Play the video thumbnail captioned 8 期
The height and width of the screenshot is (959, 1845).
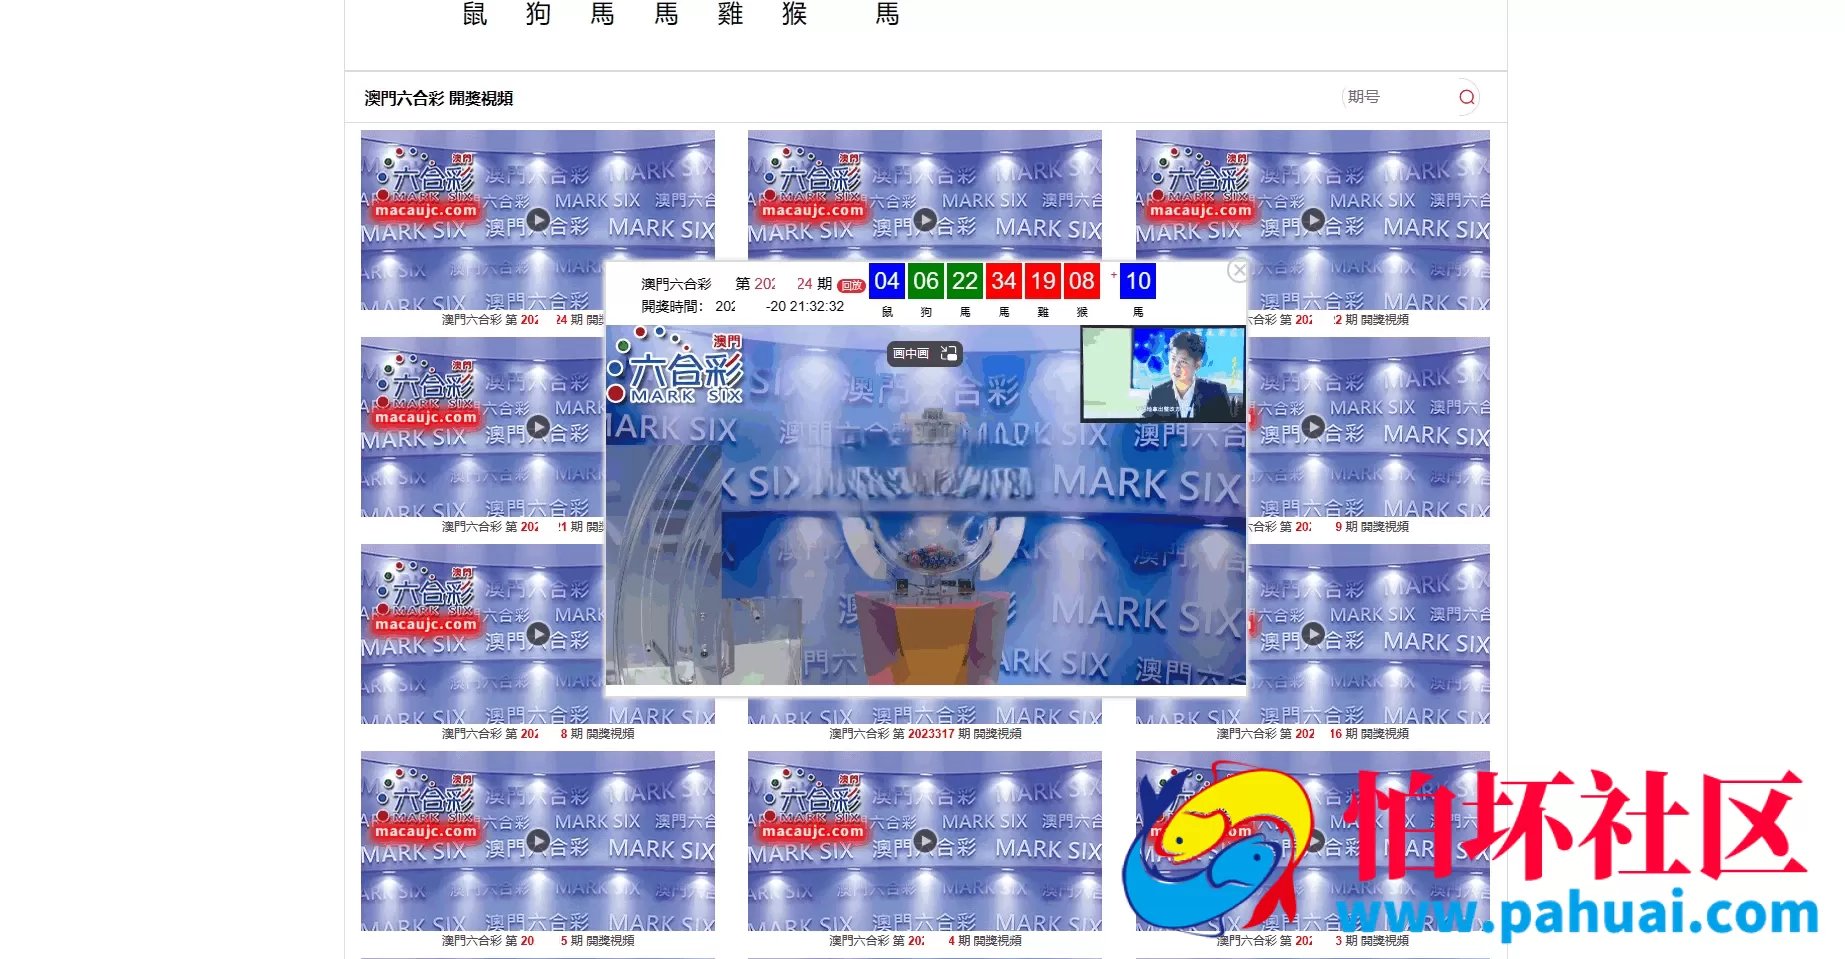coord(538,634)
